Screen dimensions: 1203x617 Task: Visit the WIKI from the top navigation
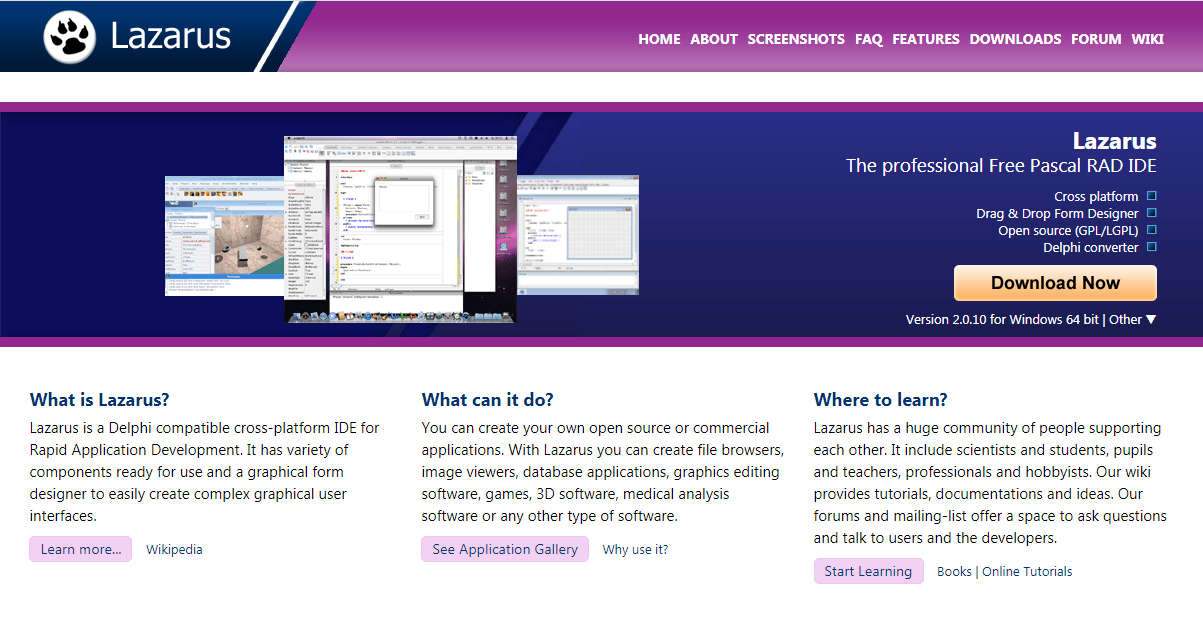point(1148,39)
